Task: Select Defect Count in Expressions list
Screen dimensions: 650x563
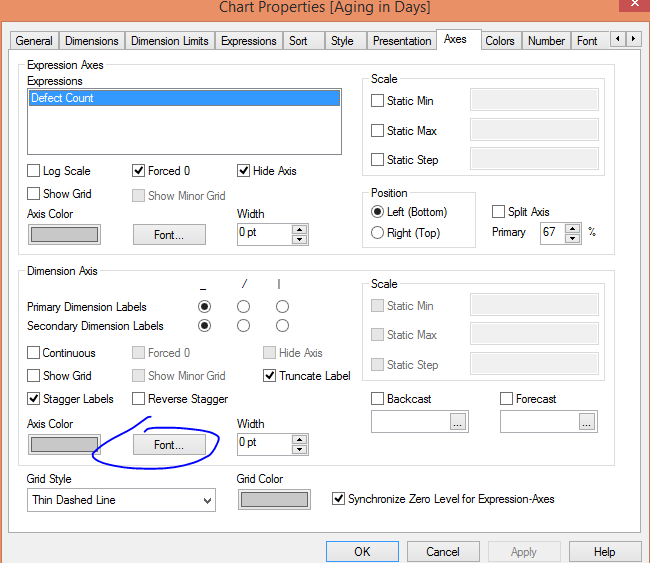Action: point(184,98)
